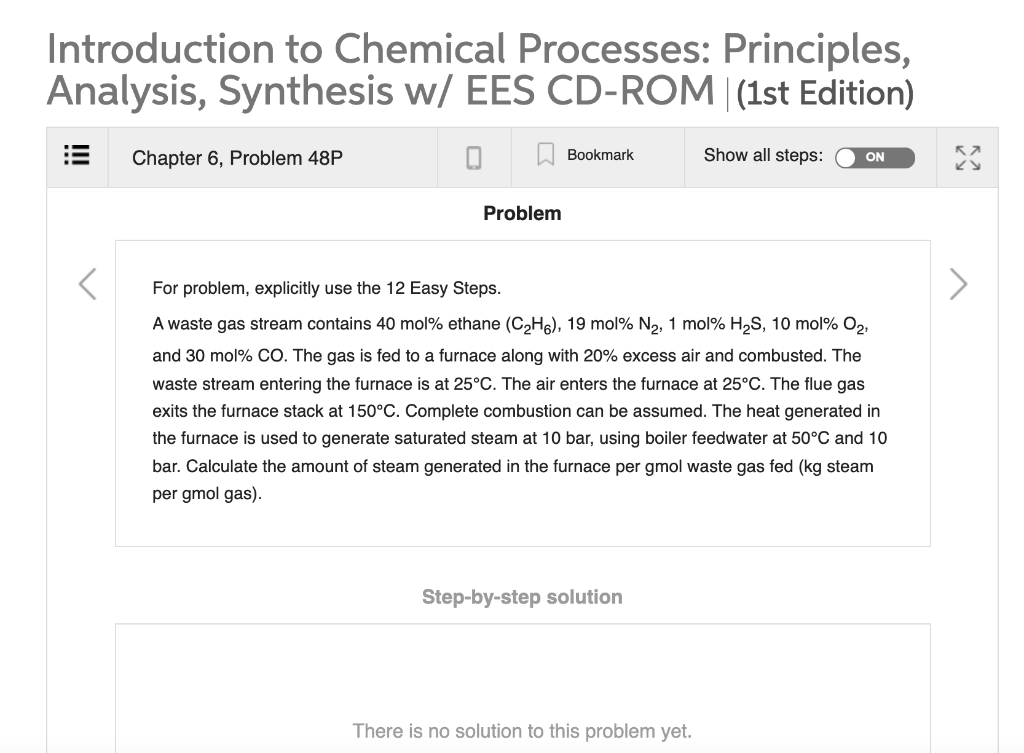Go to the previous problem using left chevron
1024x753 pixels.
[x=86, y=284]
